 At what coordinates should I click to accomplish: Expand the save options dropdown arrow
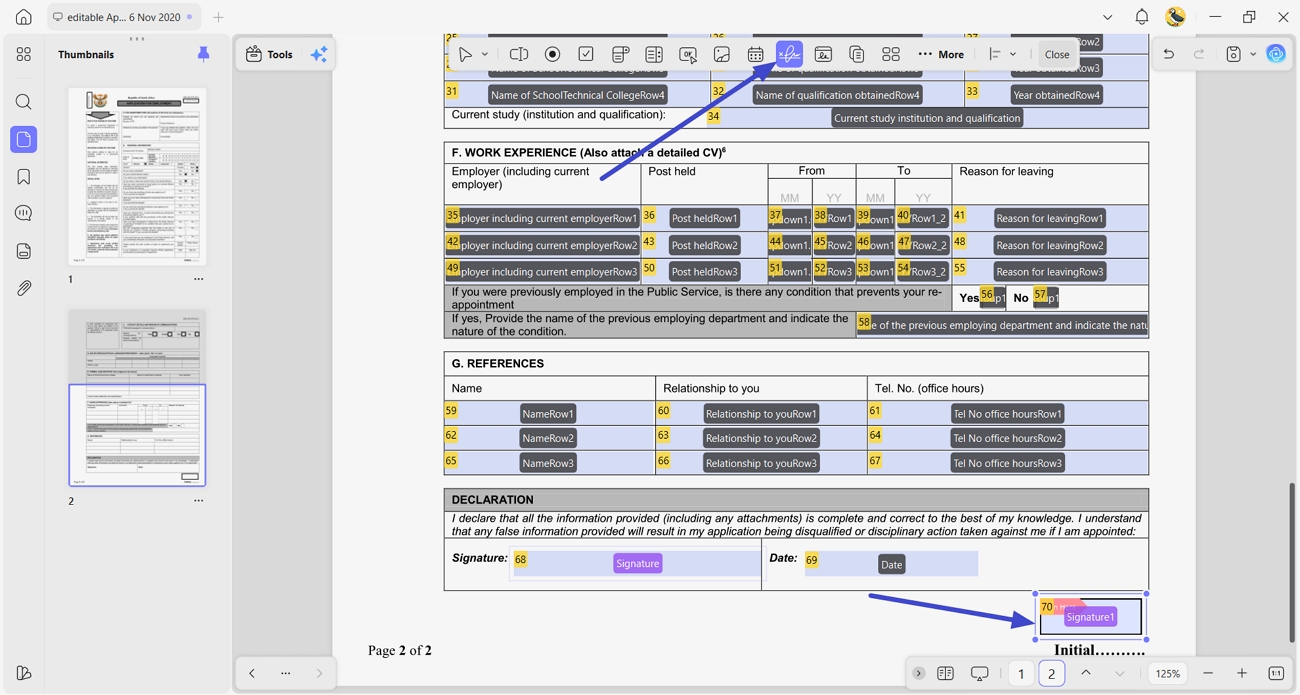pyautogui.click(x=1253, y=54)
